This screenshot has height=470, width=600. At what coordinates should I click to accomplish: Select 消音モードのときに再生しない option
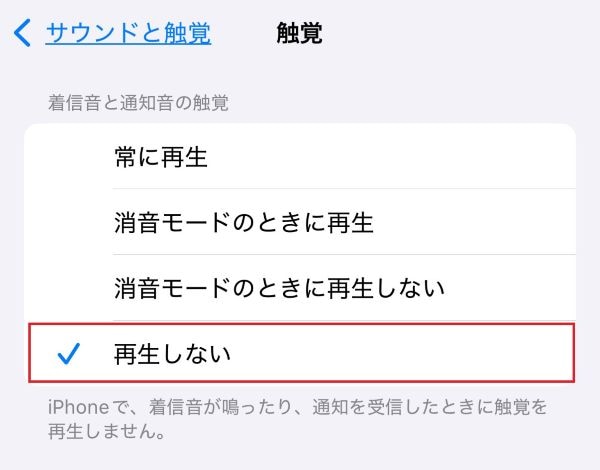click(279, 288)
